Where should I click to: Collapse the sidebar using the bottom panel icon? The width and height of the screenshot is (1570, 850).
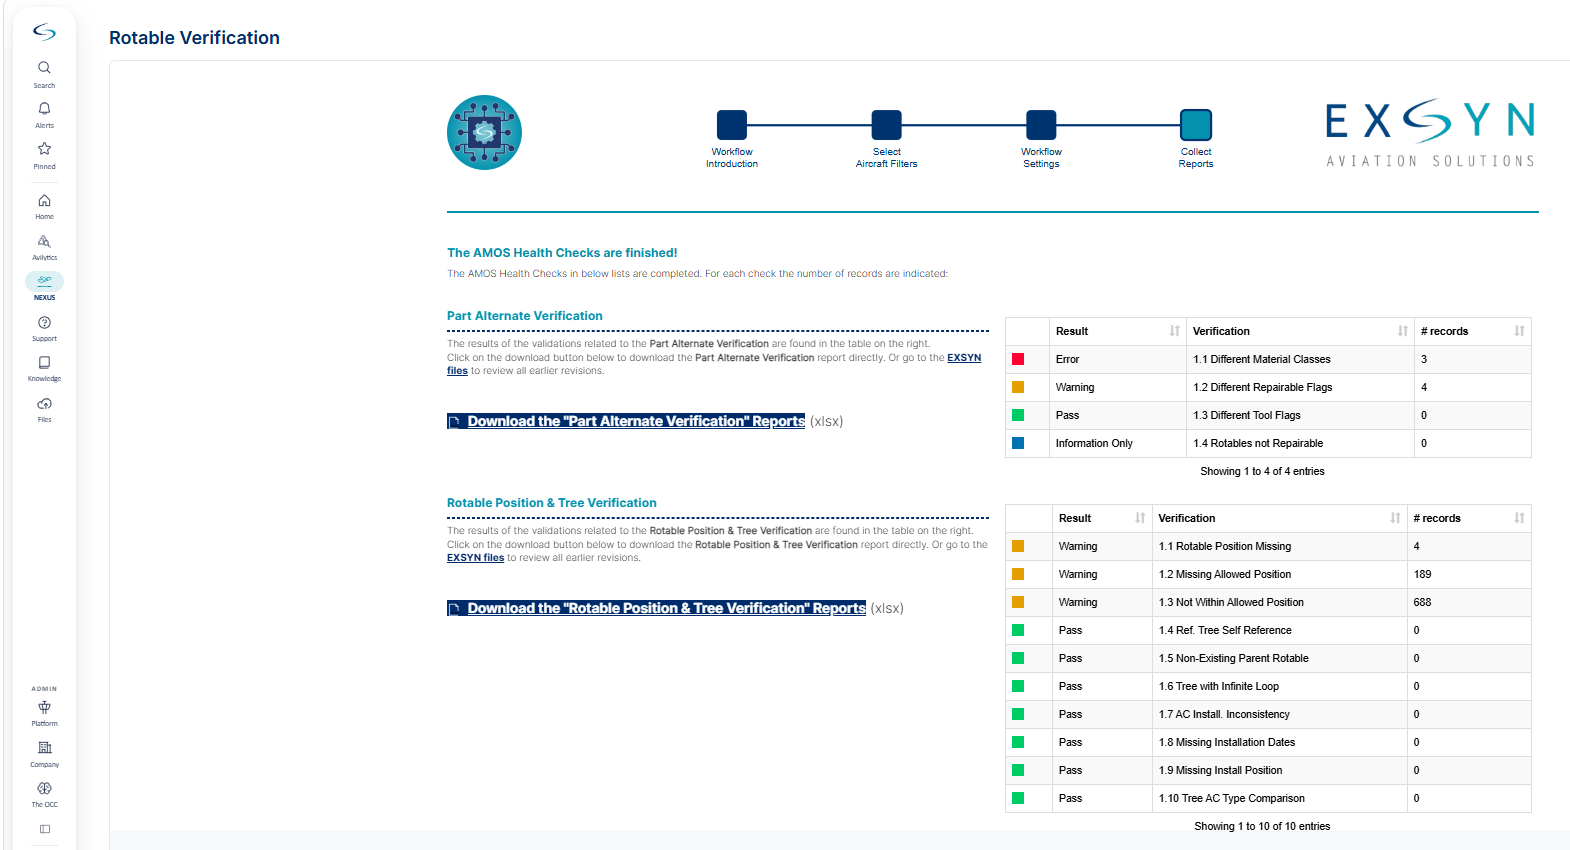[x=44, y=829]
